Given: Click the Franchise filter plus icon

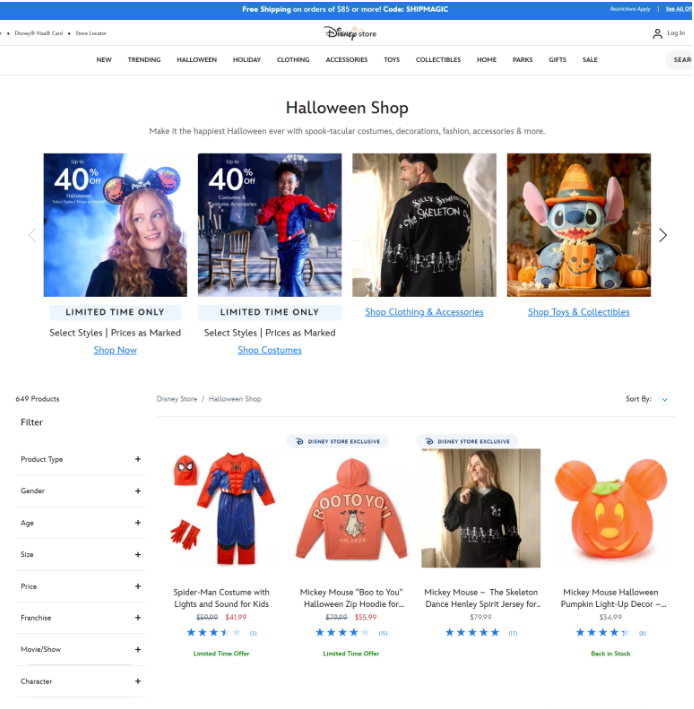Looking at the screenshot, I should pyautogui.click(x=138, y=618).
